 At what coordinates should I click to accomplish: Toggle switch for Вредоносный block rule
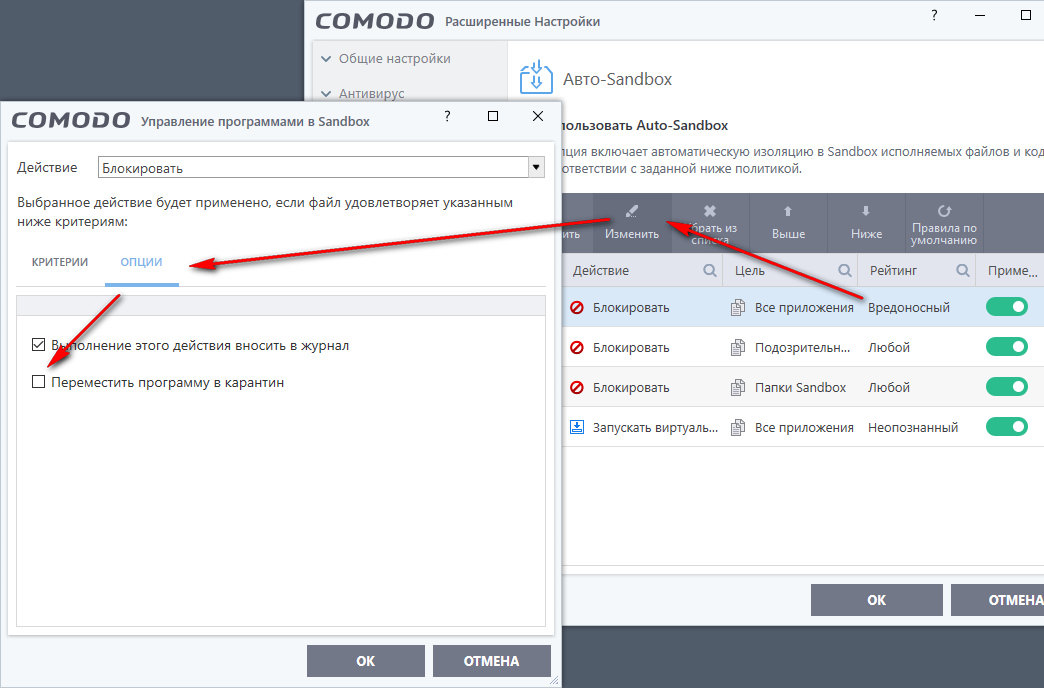1007,306
